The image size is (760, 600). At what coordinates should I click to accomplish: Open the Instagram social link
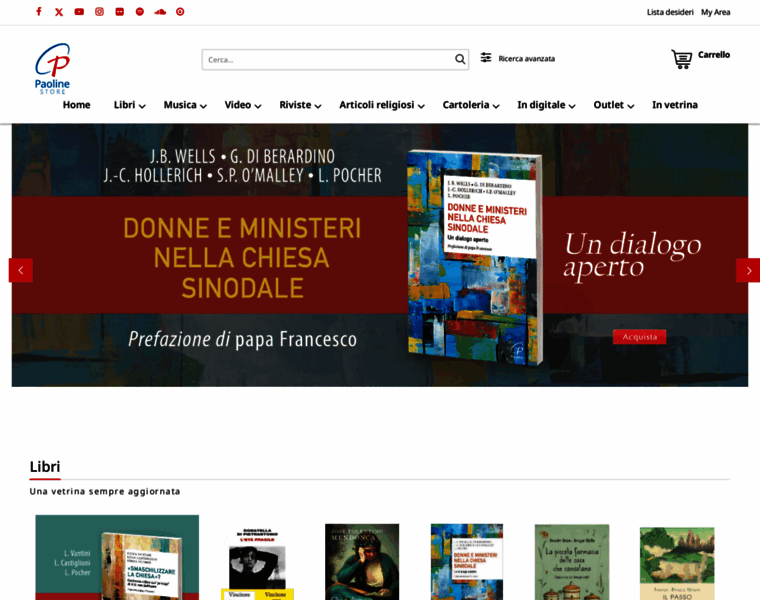coord(99,12)
